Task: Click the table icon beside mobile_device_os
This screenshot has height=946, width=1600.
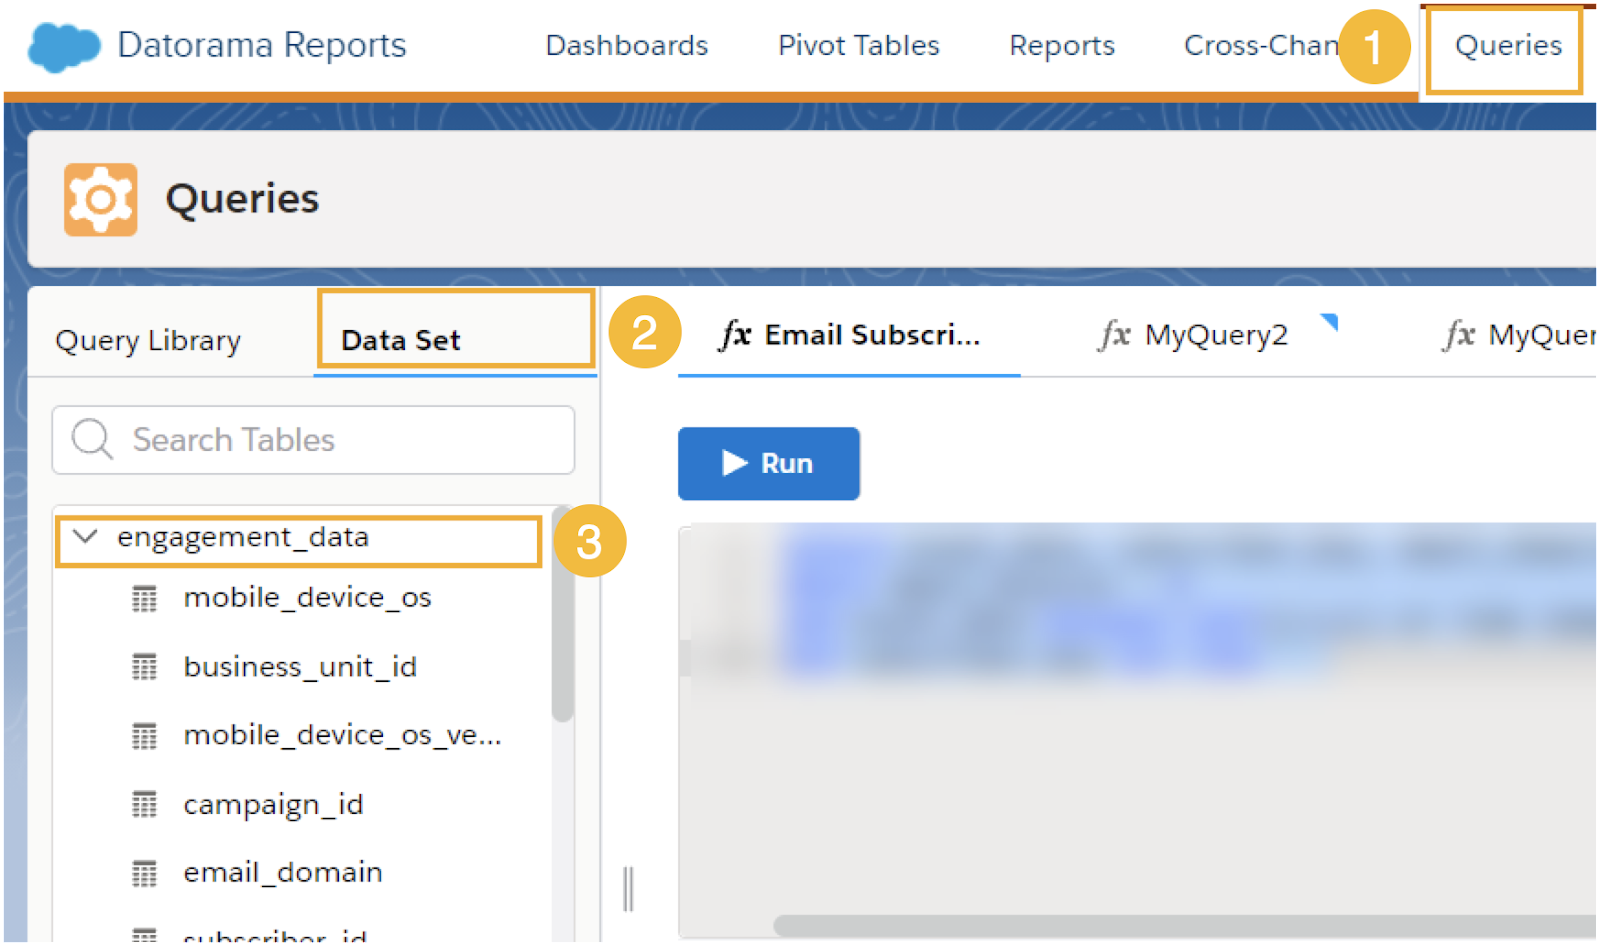Action: (145, 598)
